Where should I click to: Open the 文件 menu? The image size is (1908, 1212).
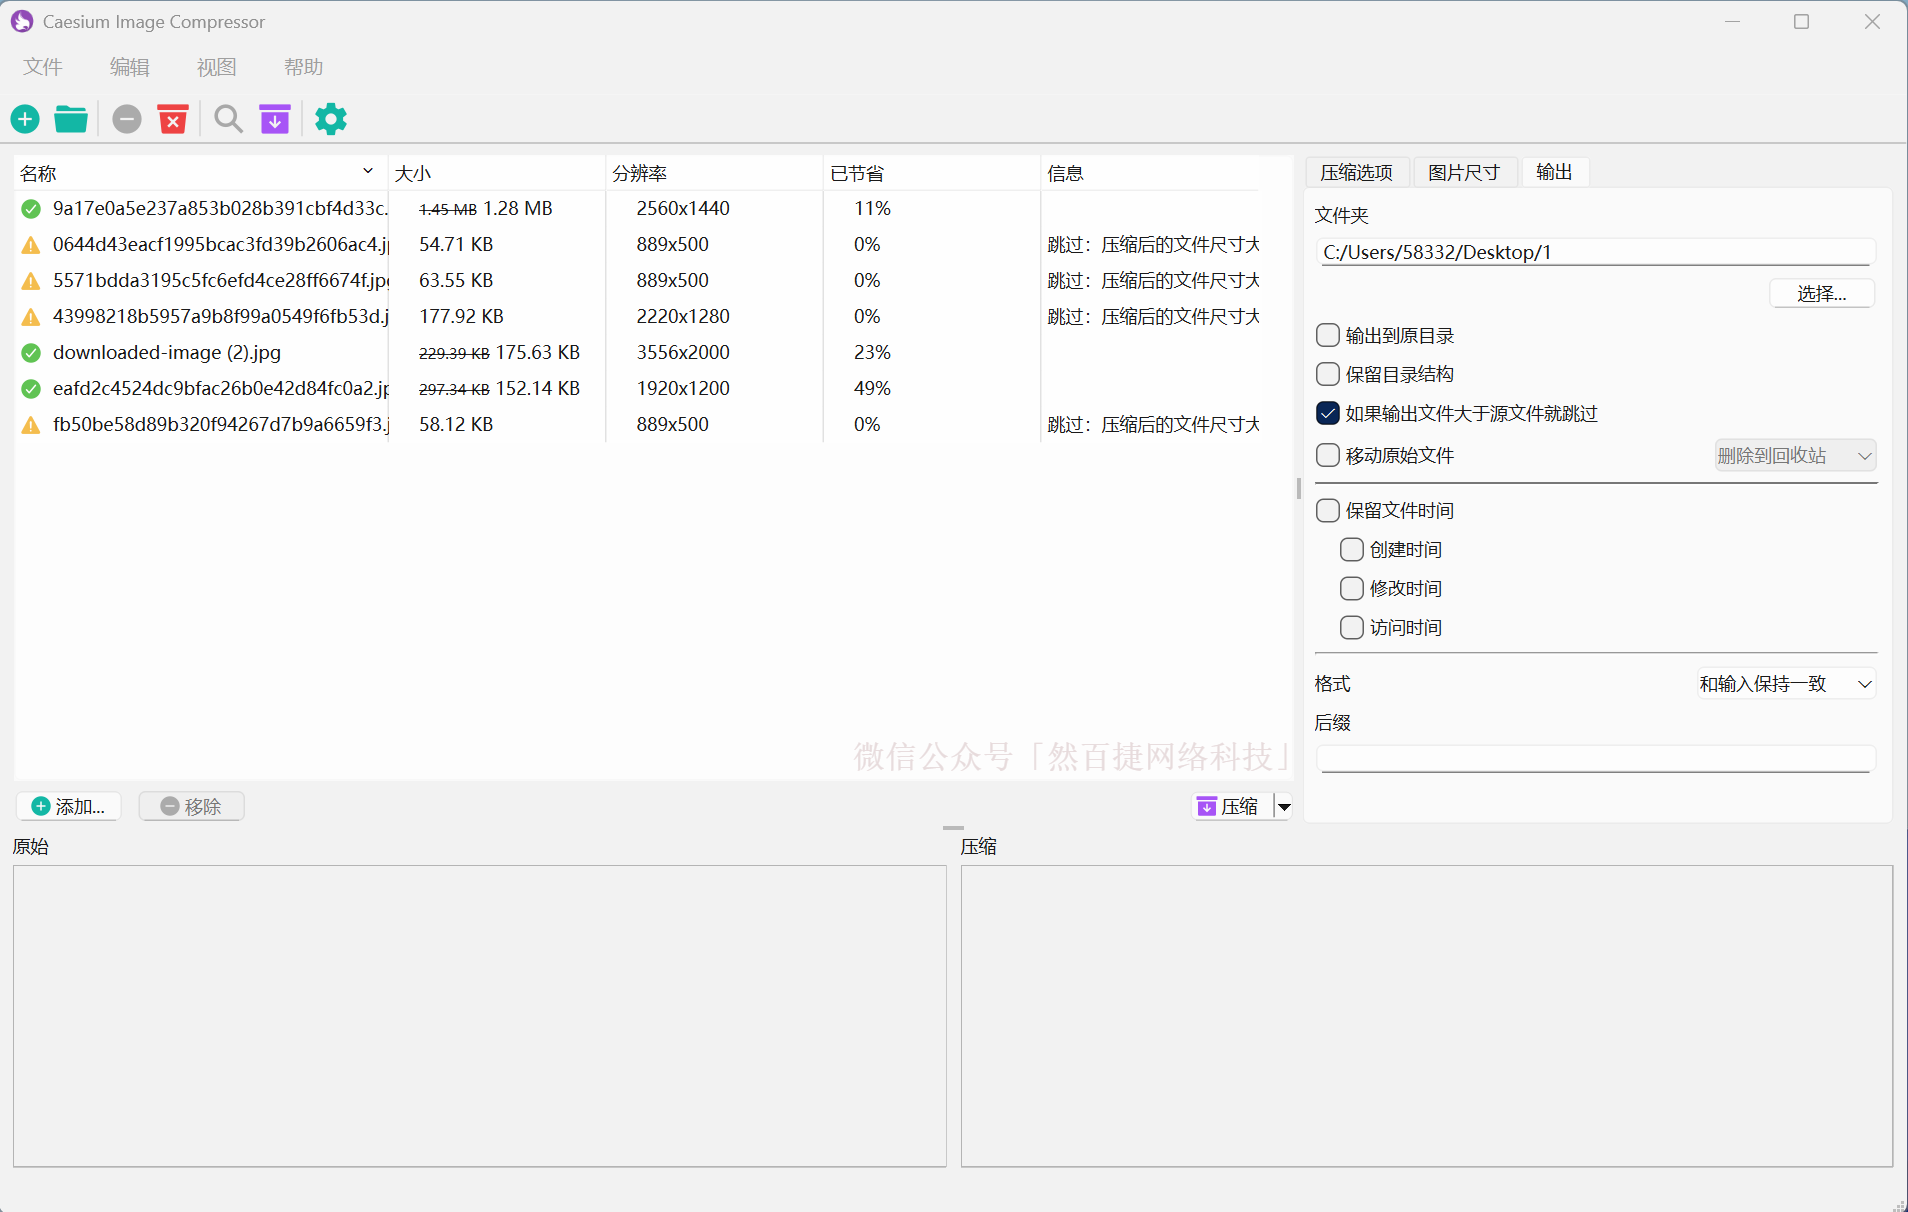43,67
